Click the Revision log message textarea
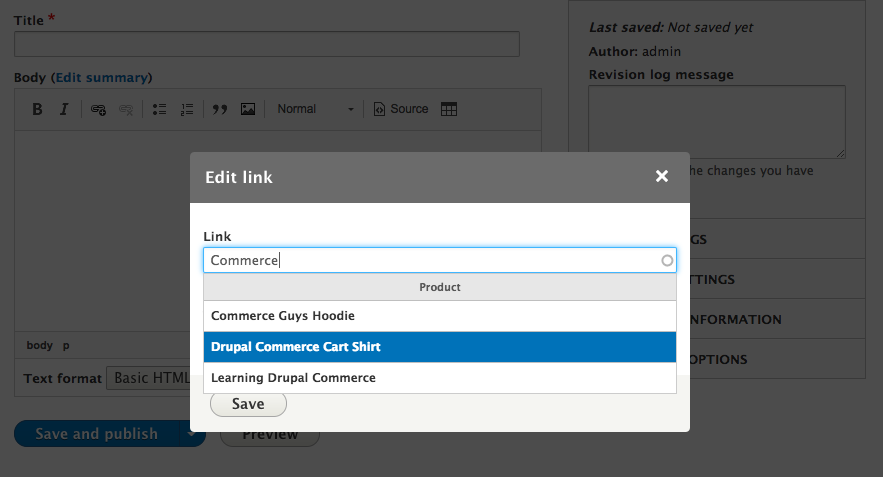Viewport: 883px width, 477px height. point(716,121)
